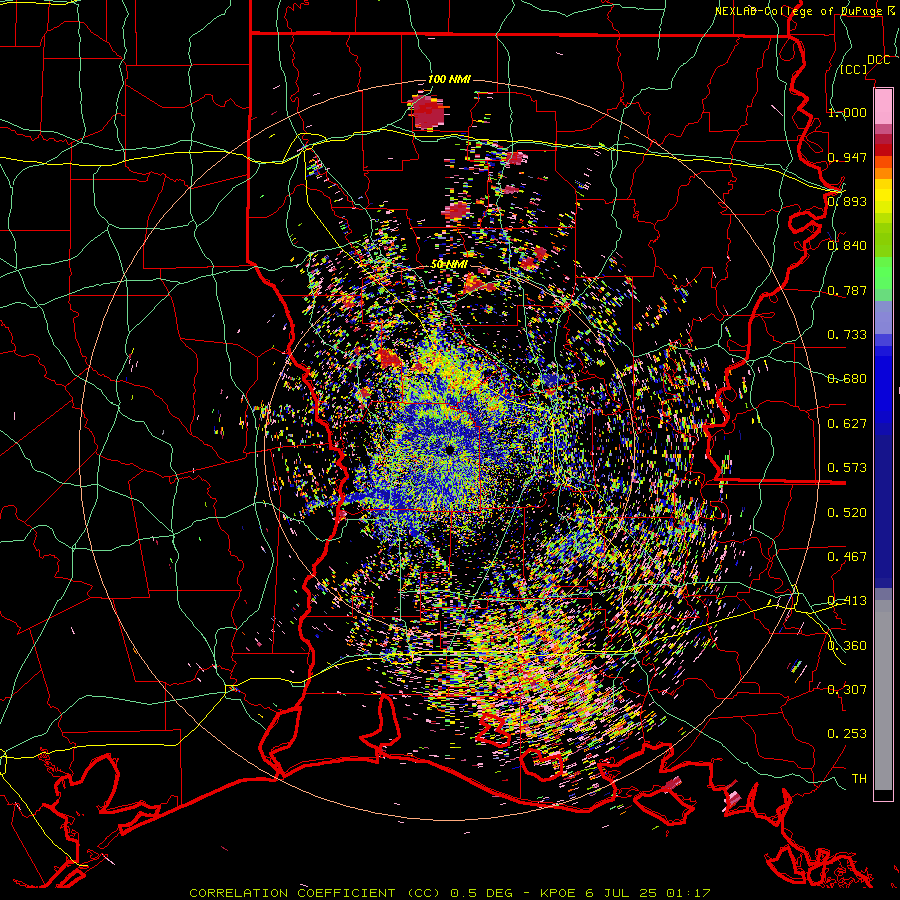Select the 0.680 scale value
Viewport: 900px width, 900px height.
pyautogui.click(x=847, y=378)
